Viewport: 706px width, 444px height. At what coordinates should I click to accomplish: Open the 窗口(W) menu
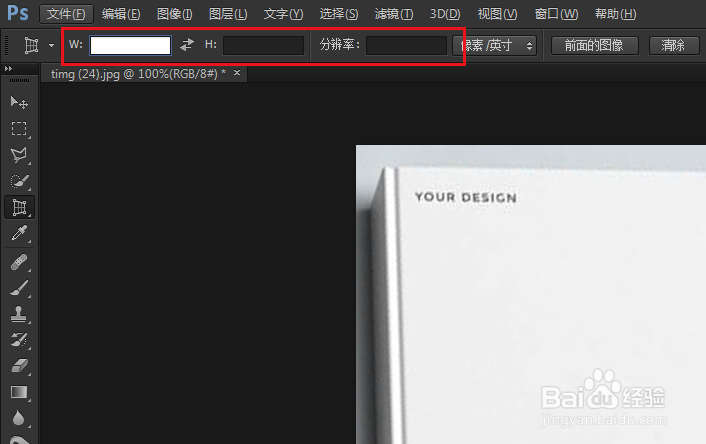556,14
